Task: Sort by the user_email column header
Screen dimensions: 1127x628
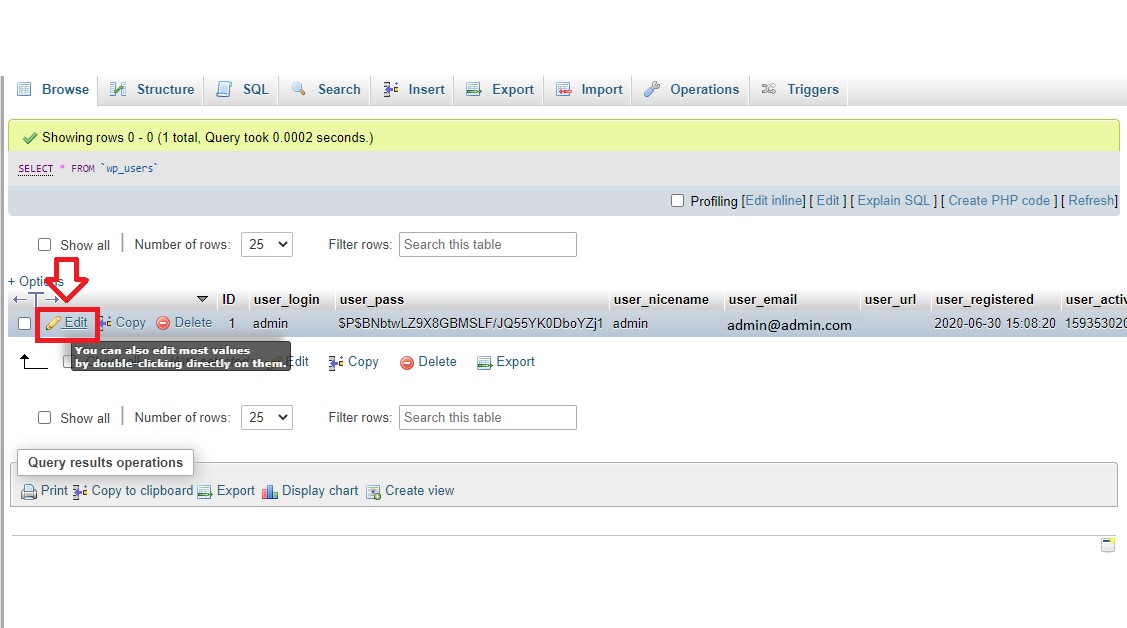Action: (x=763, y=299)
